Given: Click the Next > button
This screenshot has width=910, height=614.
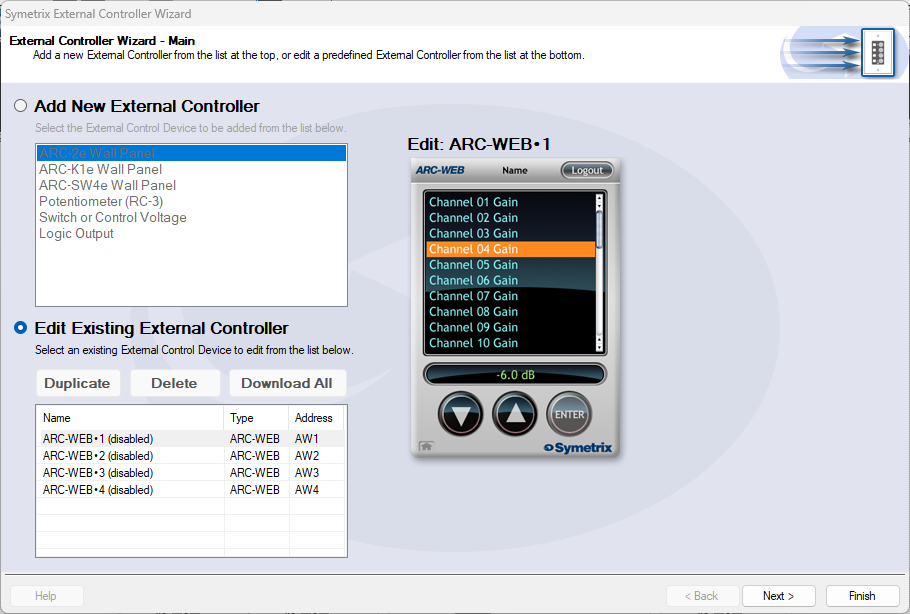Looking at the screenshot, I should point(778,596).
